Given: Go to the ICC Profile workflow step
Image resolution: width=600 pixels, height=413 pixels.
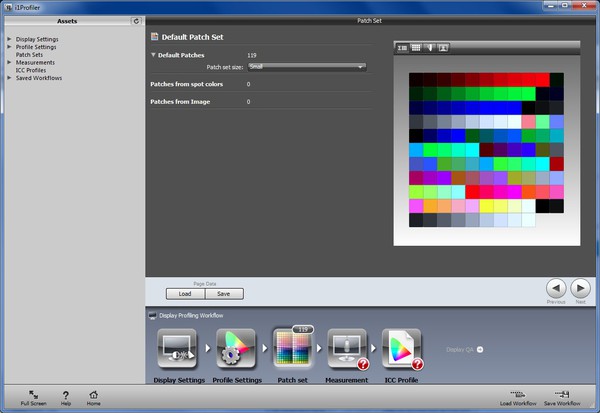Looking at the screenshot, I should point(401,349).
